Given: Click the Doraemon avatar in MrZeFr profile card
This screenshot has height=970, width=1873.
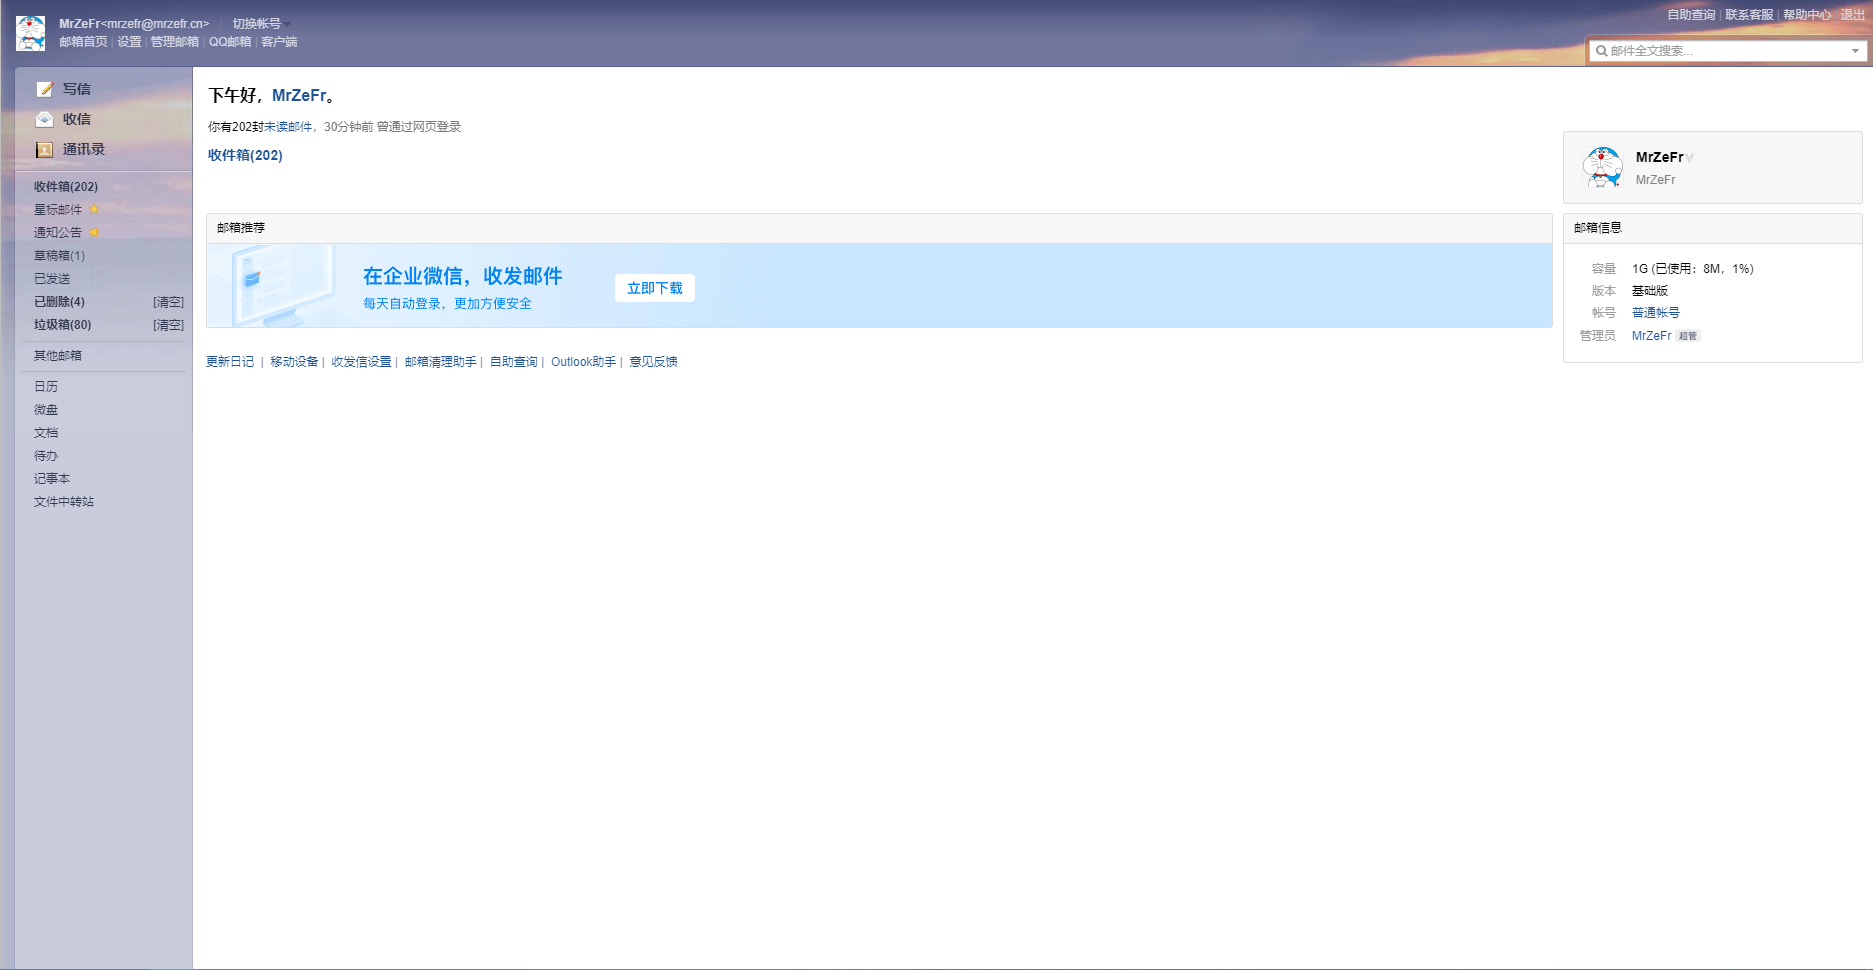Looking at the screenshot, I should [x=1603, y=167].
